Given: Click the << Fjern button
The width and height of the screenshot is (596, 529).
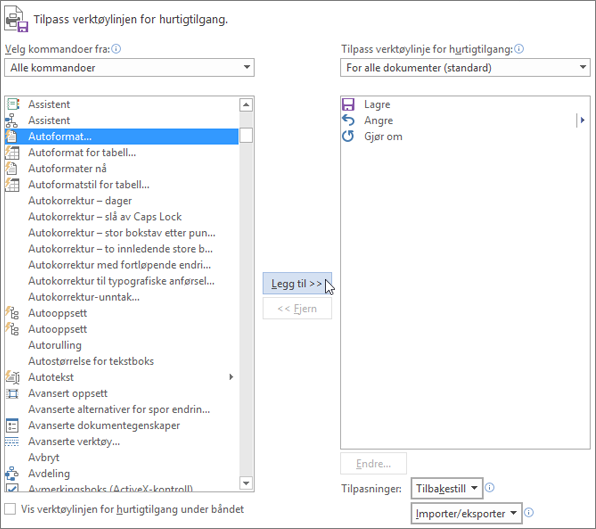Looking at the screenshot, I should coord(297,309).
